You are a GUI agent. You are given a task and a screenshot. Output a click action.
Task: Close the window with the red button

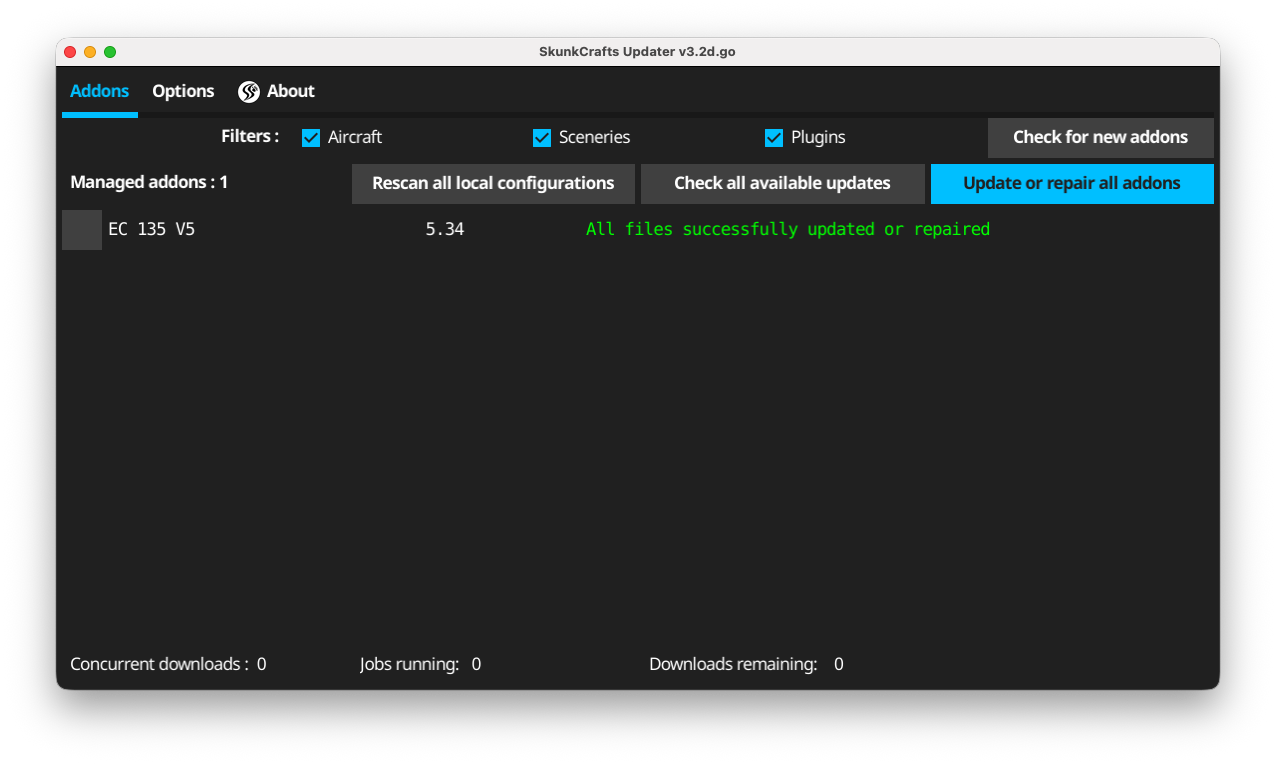pos(70,52)
